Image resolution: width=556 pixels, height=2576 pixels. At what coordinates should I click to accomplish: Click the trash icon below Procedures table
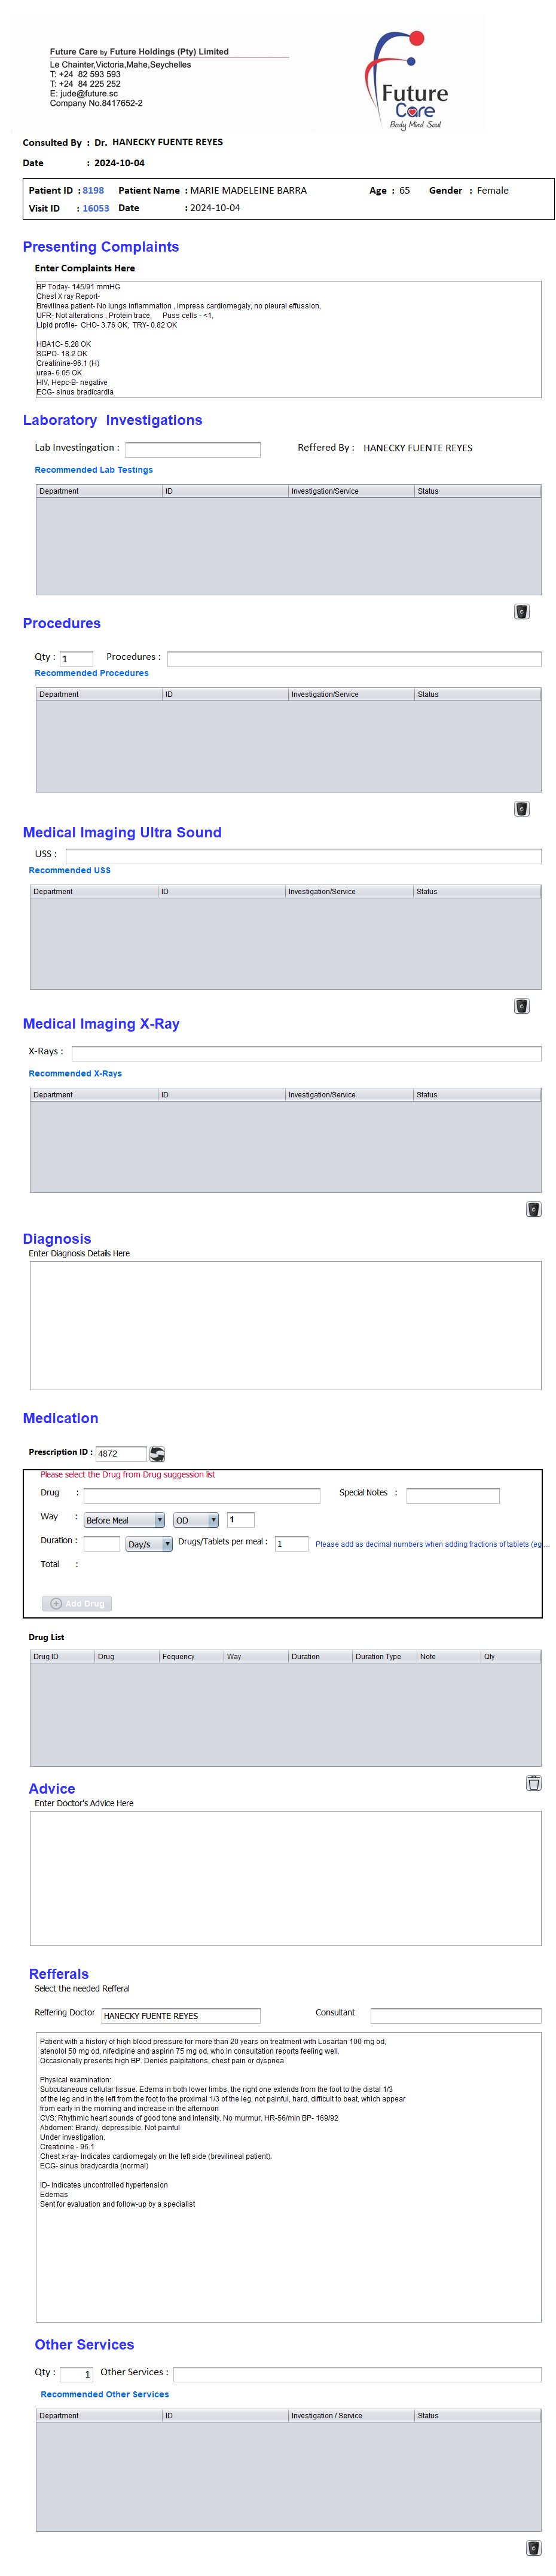[x=521, y=808]
